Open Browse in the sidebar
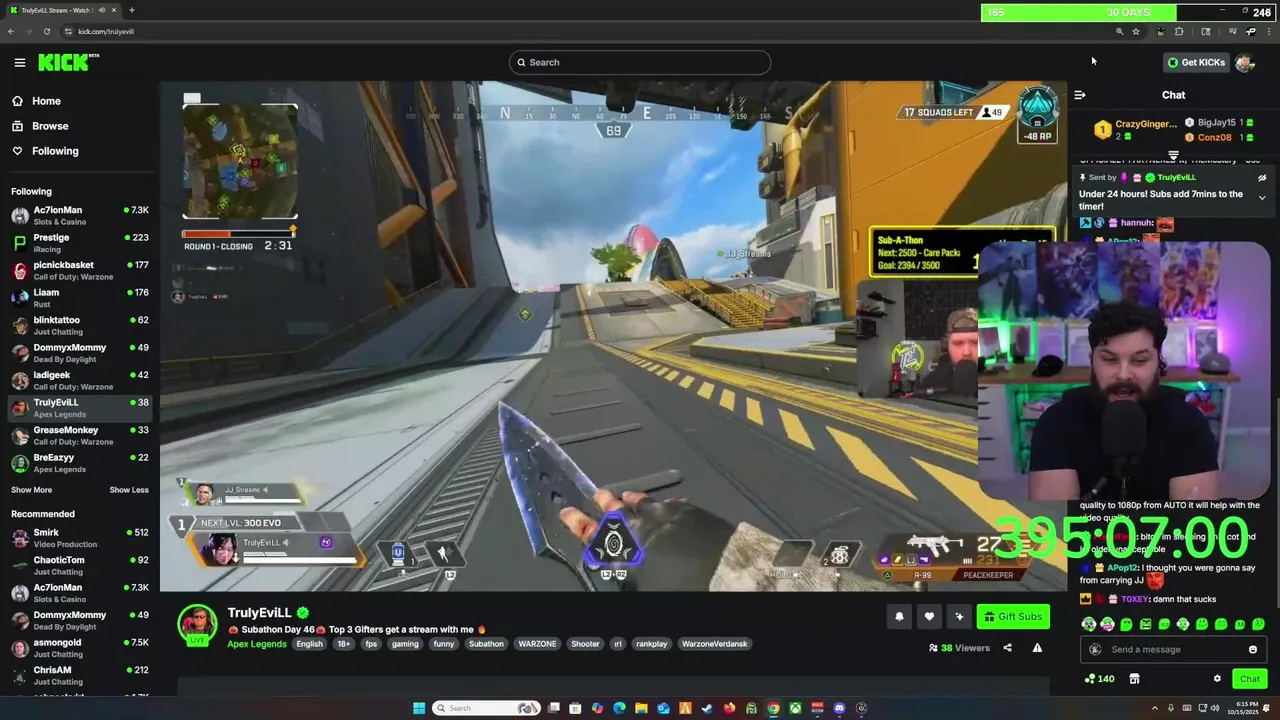 click(40, 126)
